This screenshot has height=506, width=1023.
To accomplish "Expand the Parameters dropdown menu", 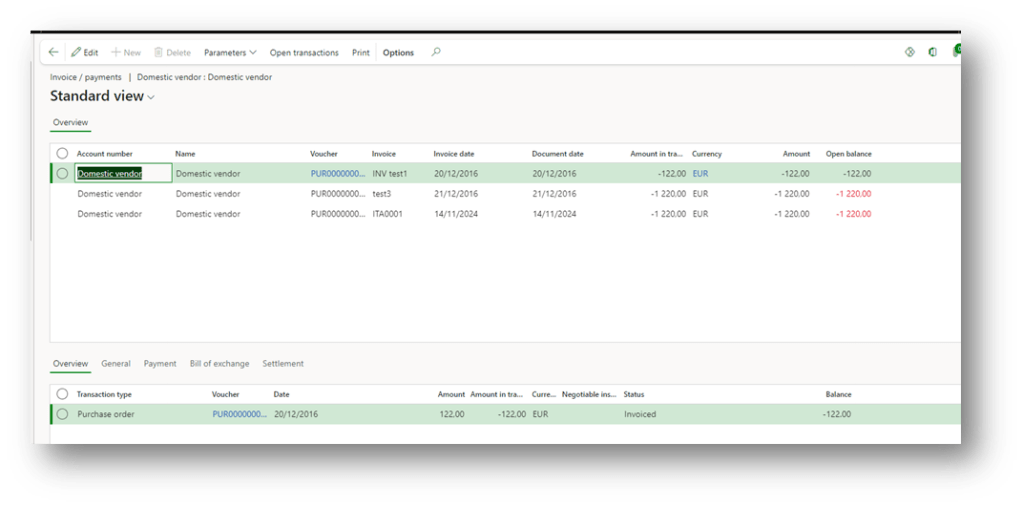I will coord(230,52).
